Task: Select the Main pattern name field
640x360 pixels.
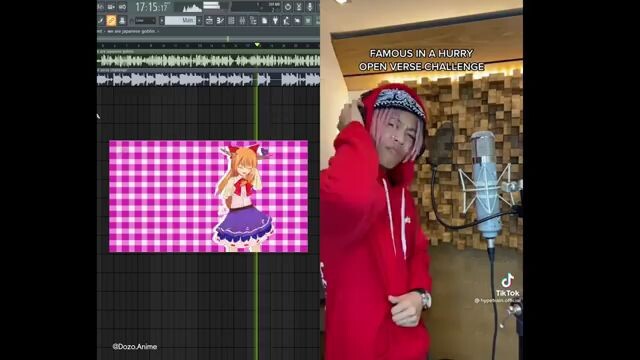Action: click(180, 20)
